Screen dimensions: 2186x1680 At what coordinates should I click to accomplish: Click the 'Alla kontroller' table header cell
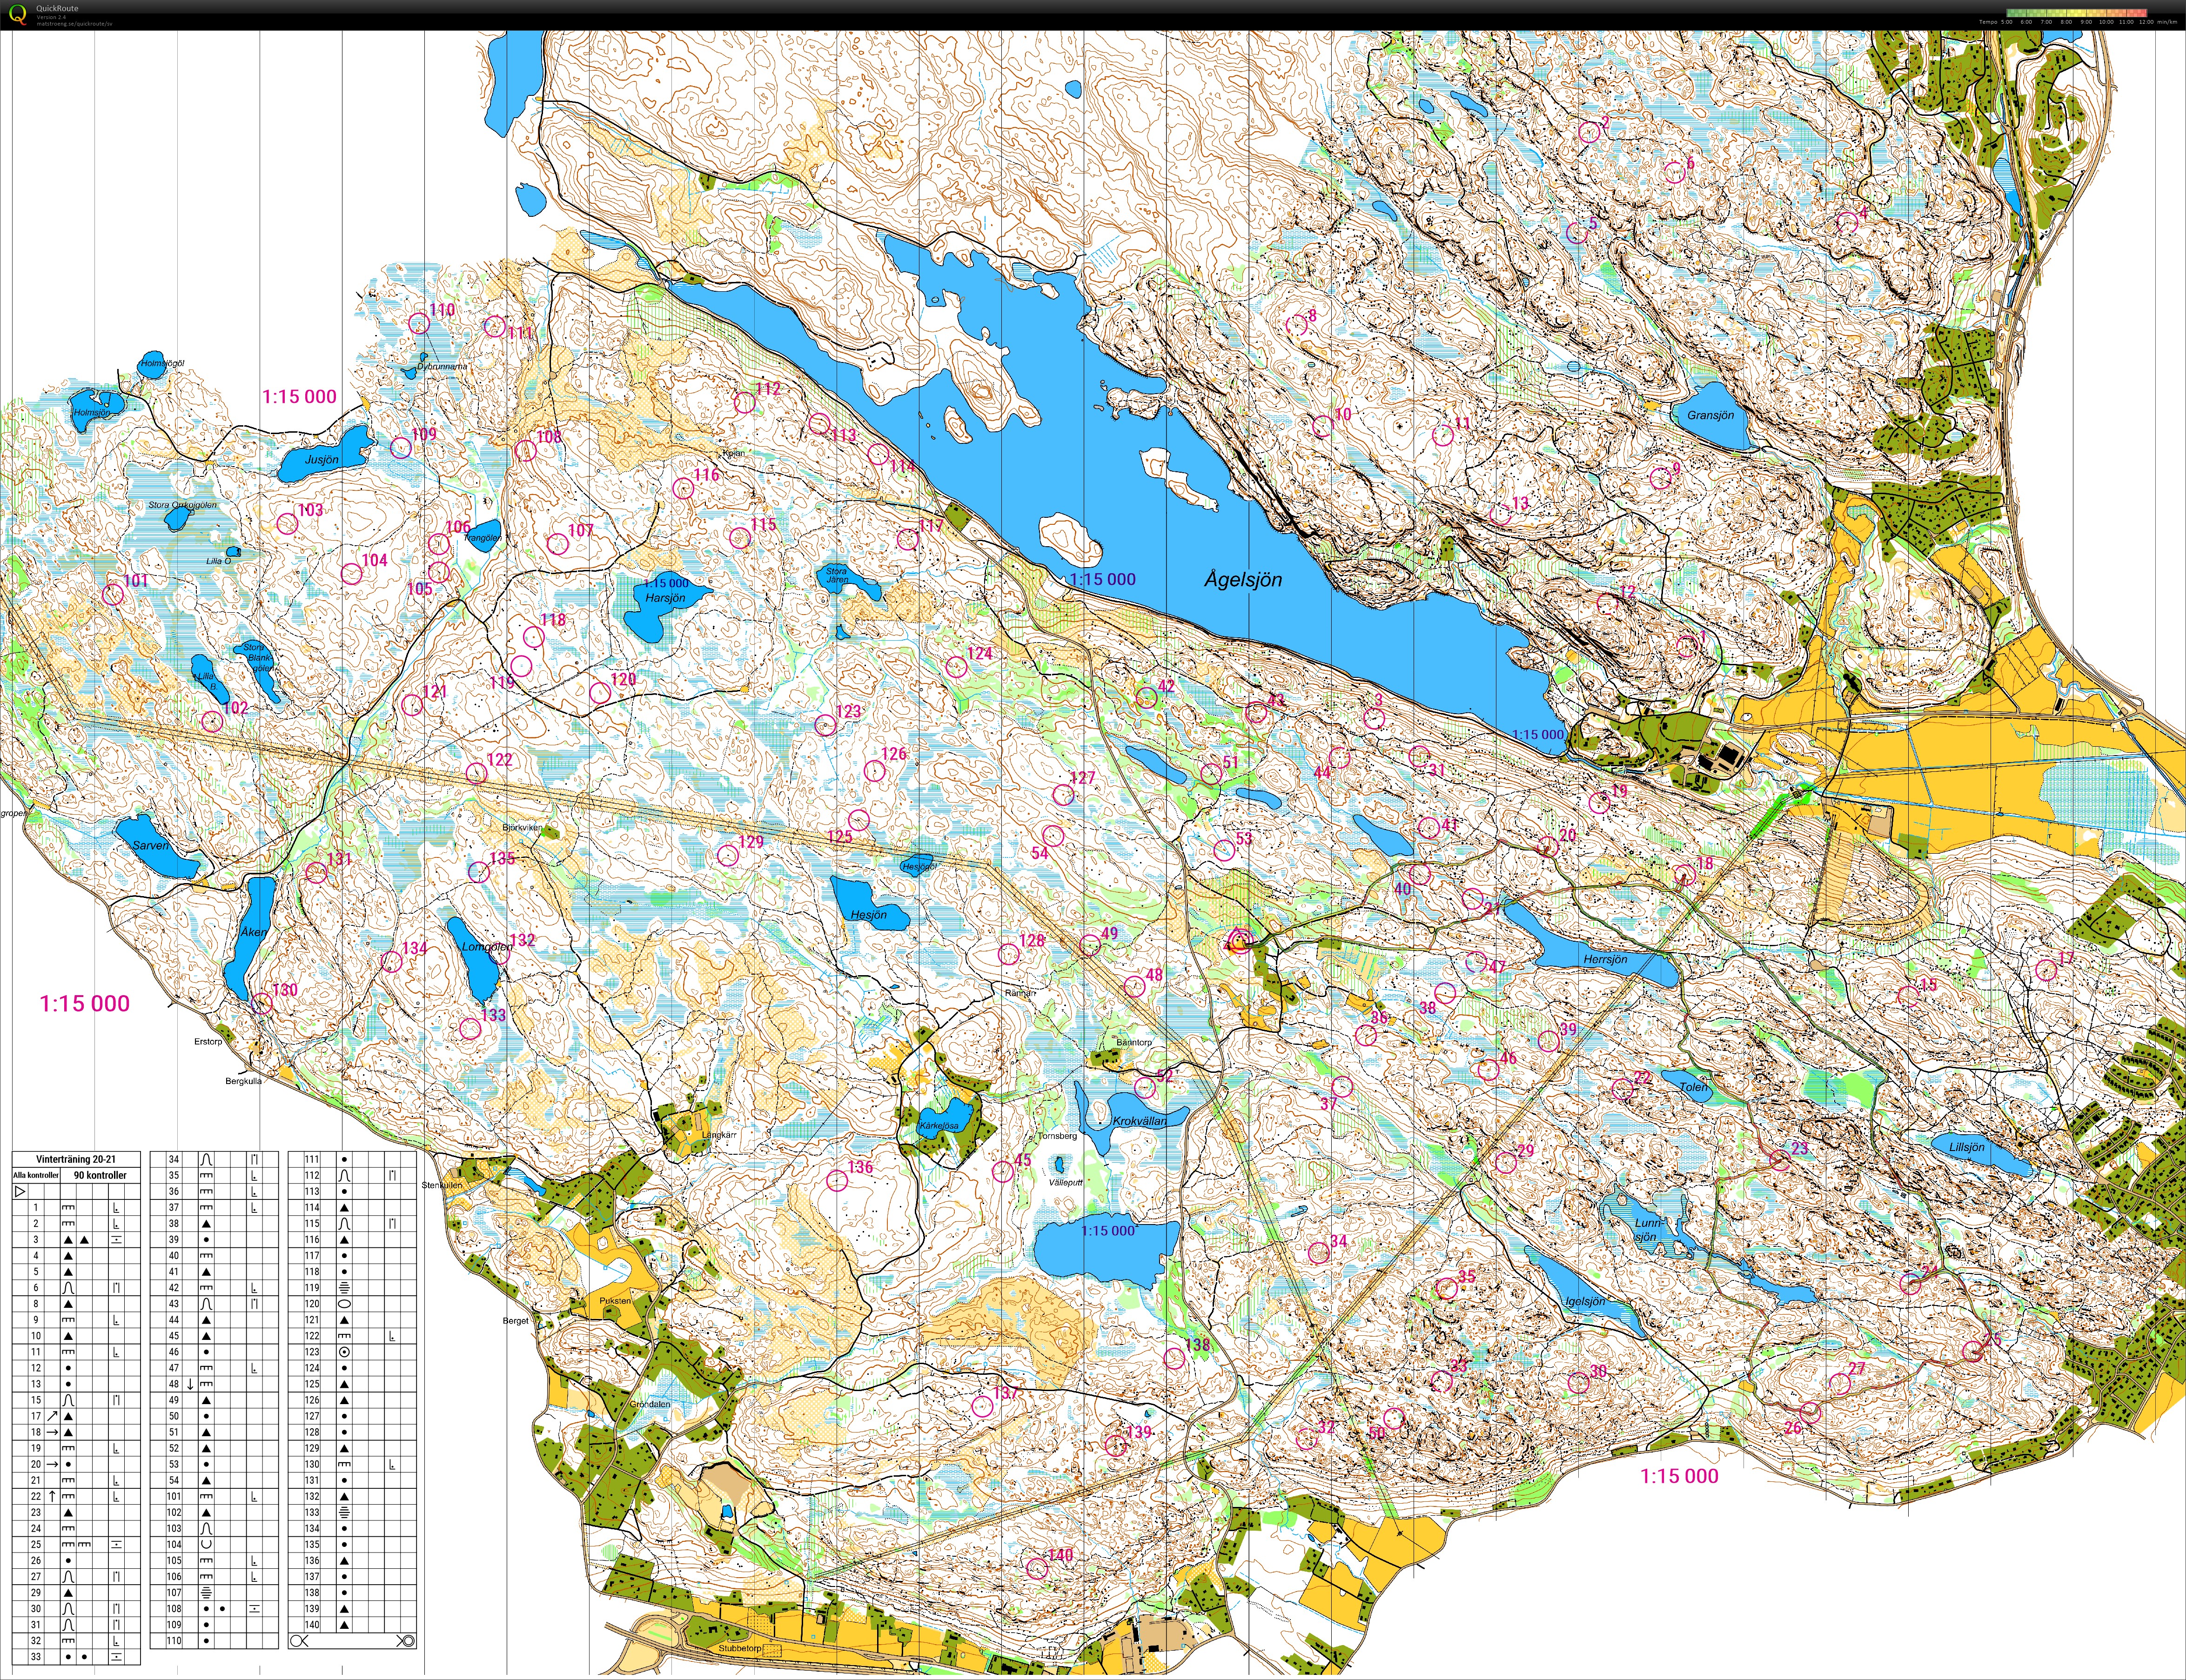(36, 1175)
